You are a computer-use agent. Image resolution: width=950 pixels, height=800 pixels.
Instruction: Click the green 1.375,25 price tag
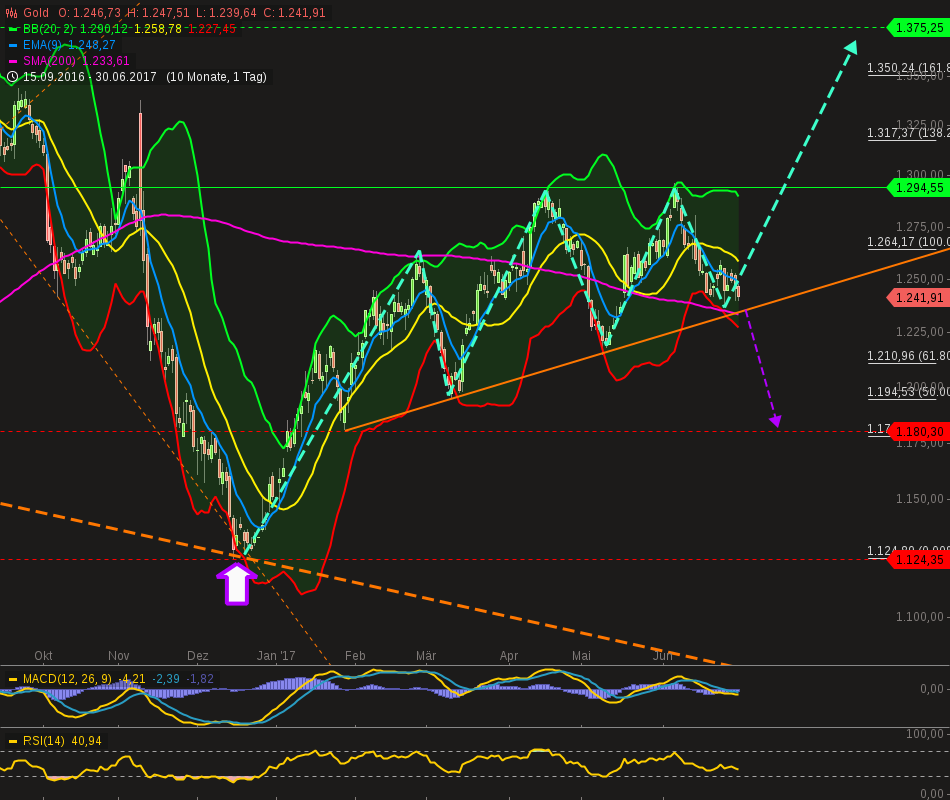pyautogui.click(x=918, y=27)
